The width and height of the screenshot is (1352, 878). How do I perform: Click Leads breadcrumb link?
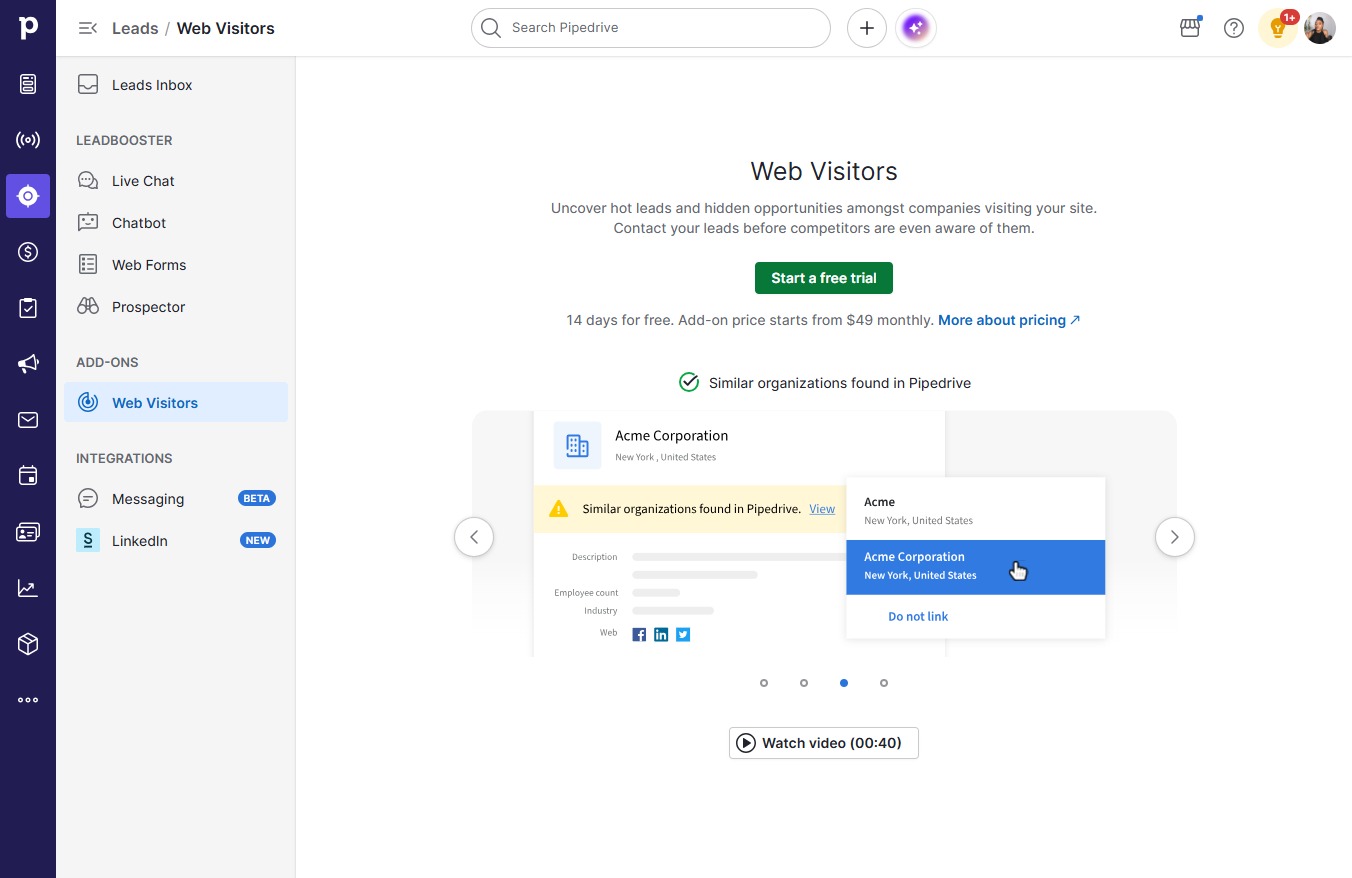[135, 28]
